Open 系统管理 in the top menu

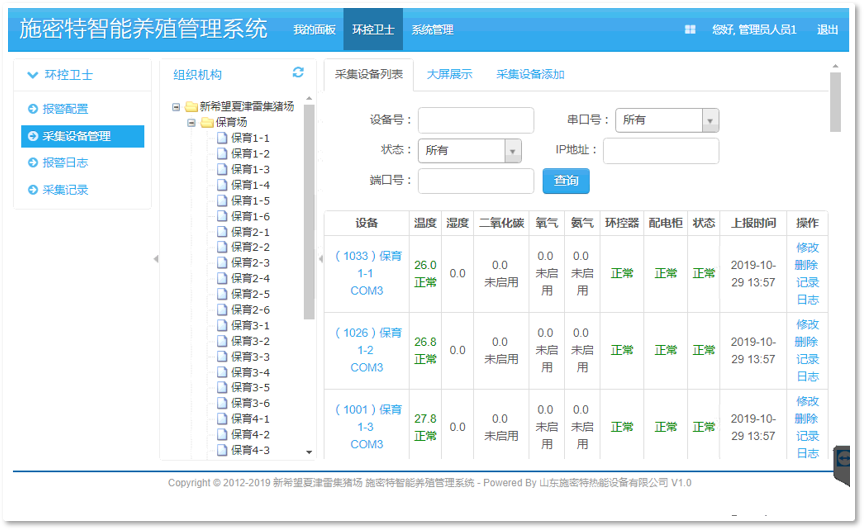coord(432,30)
